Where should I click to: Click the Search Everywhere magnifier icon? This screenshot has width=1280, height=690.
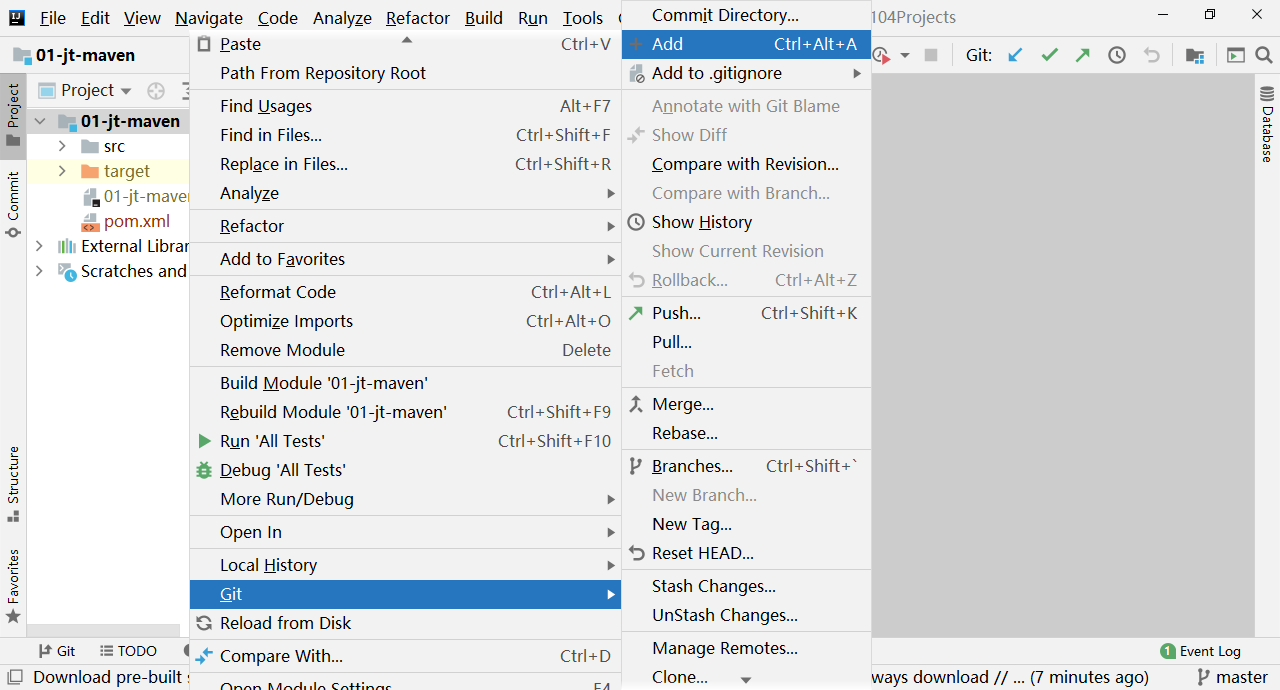click(x=1263, y=55)
